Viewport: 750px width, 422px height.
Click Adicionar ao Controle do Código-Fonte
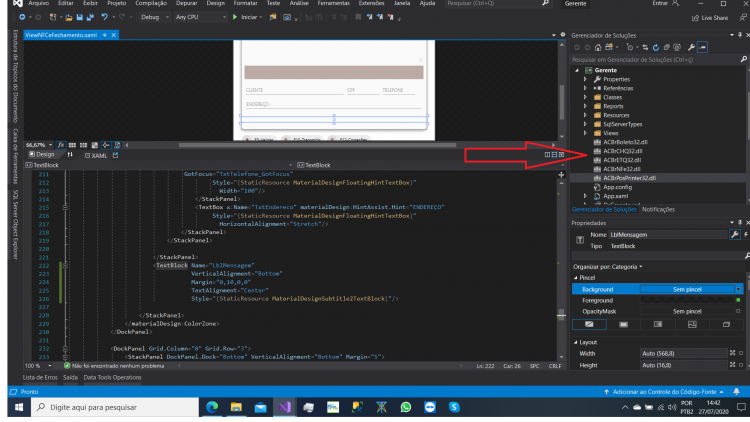(664, 392)
